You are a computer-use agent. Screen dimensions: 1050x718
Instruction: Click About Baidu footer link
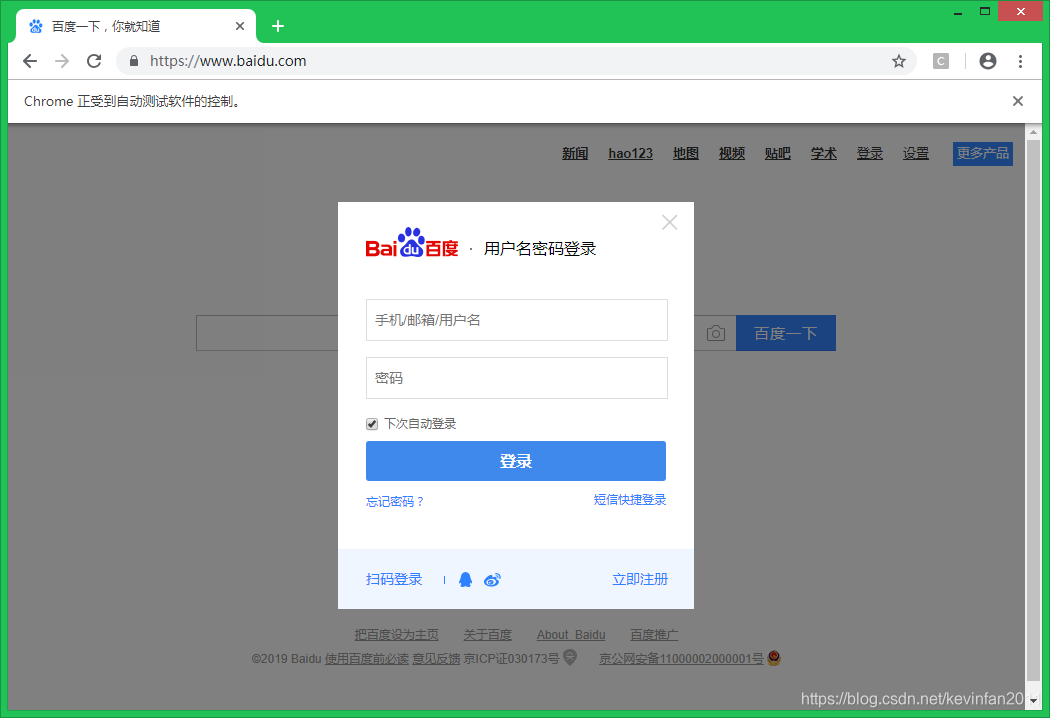[x=571, y=634]
